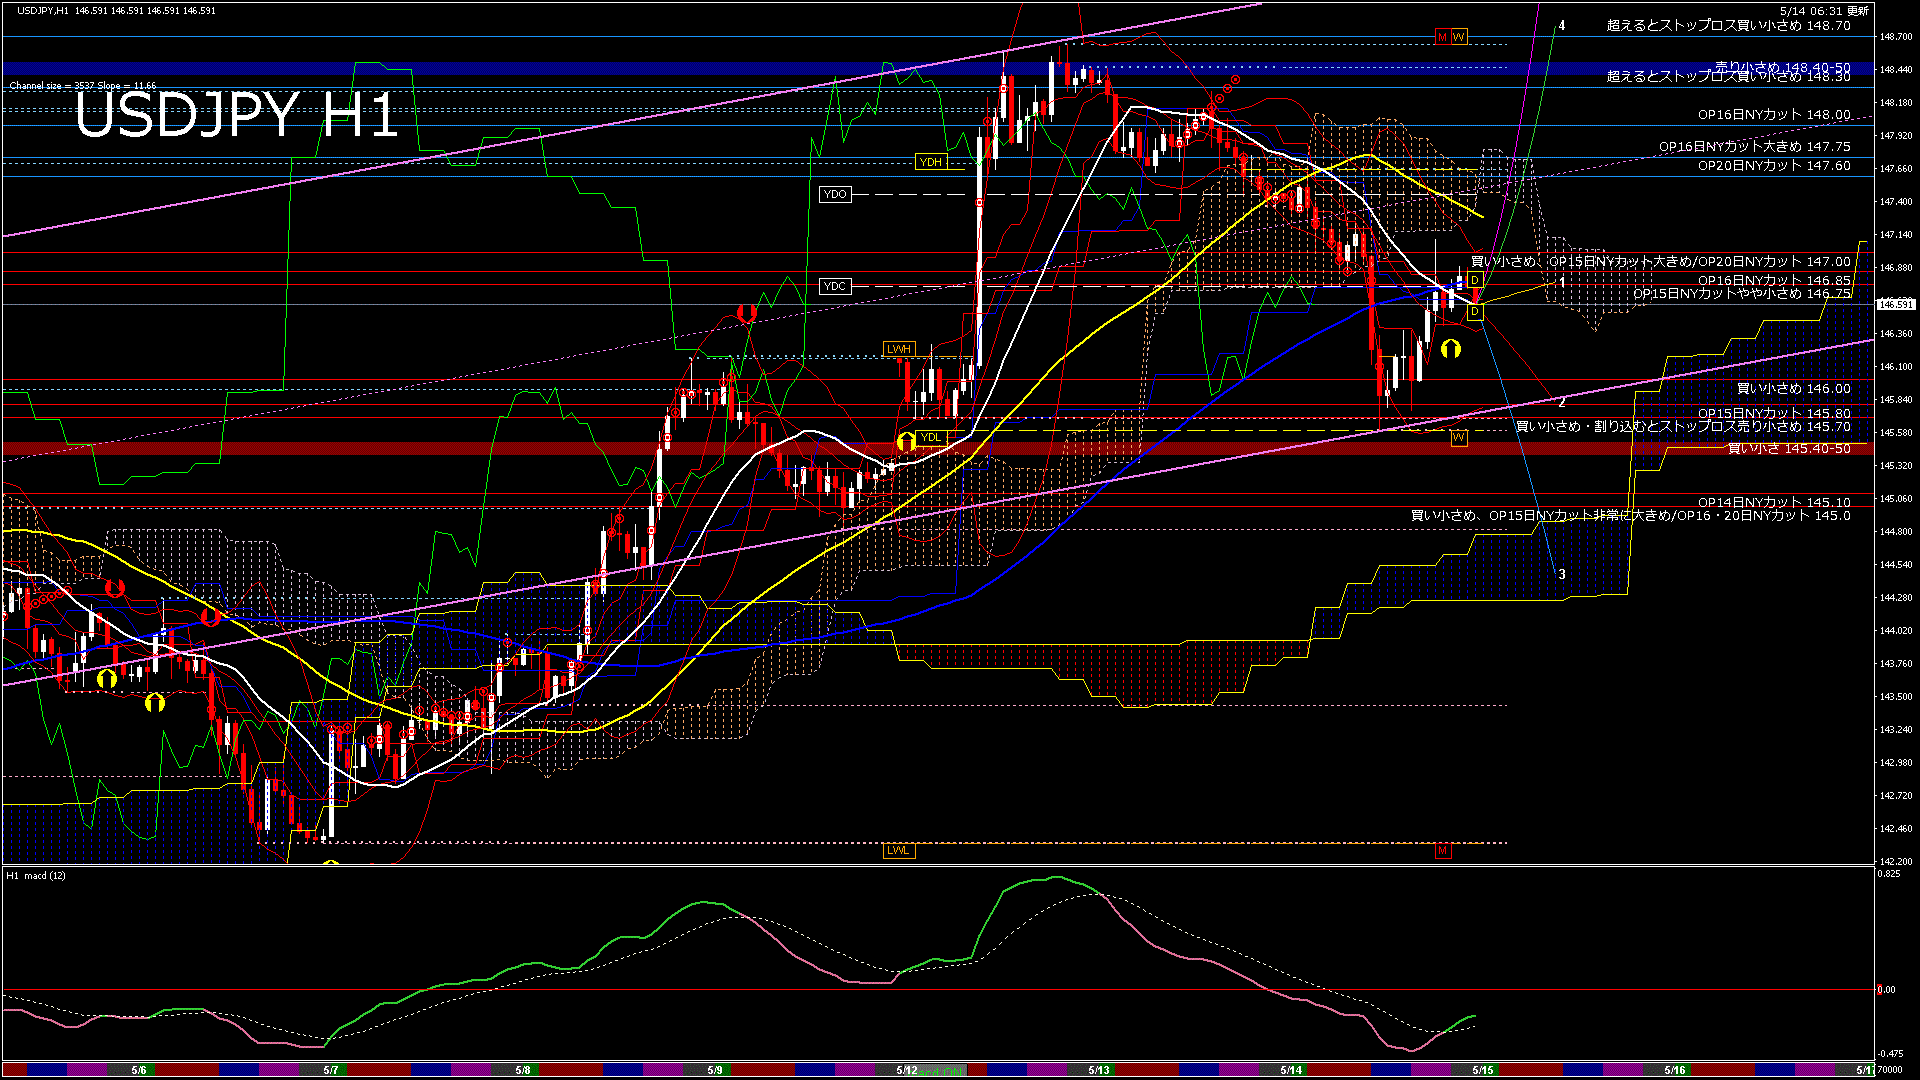Select wave number 1 label
1920x1080 pixels.
1562,283
